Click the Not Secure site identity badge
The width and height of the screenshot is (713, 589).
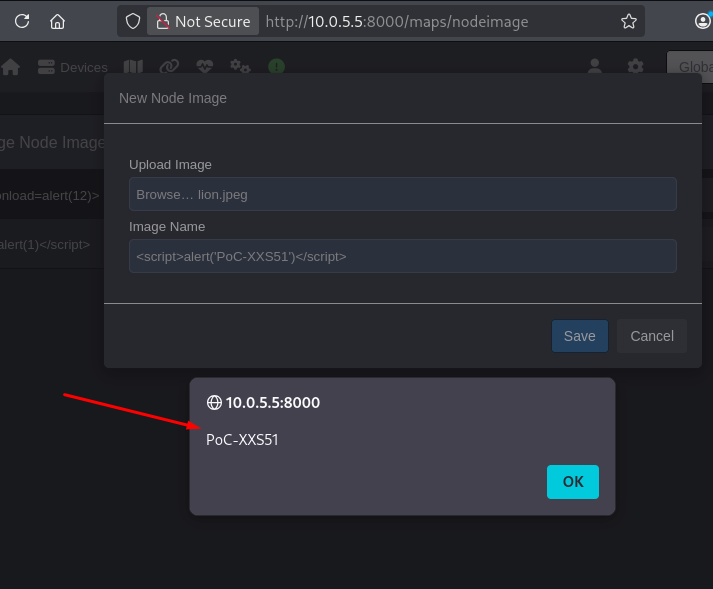(203, 21)
